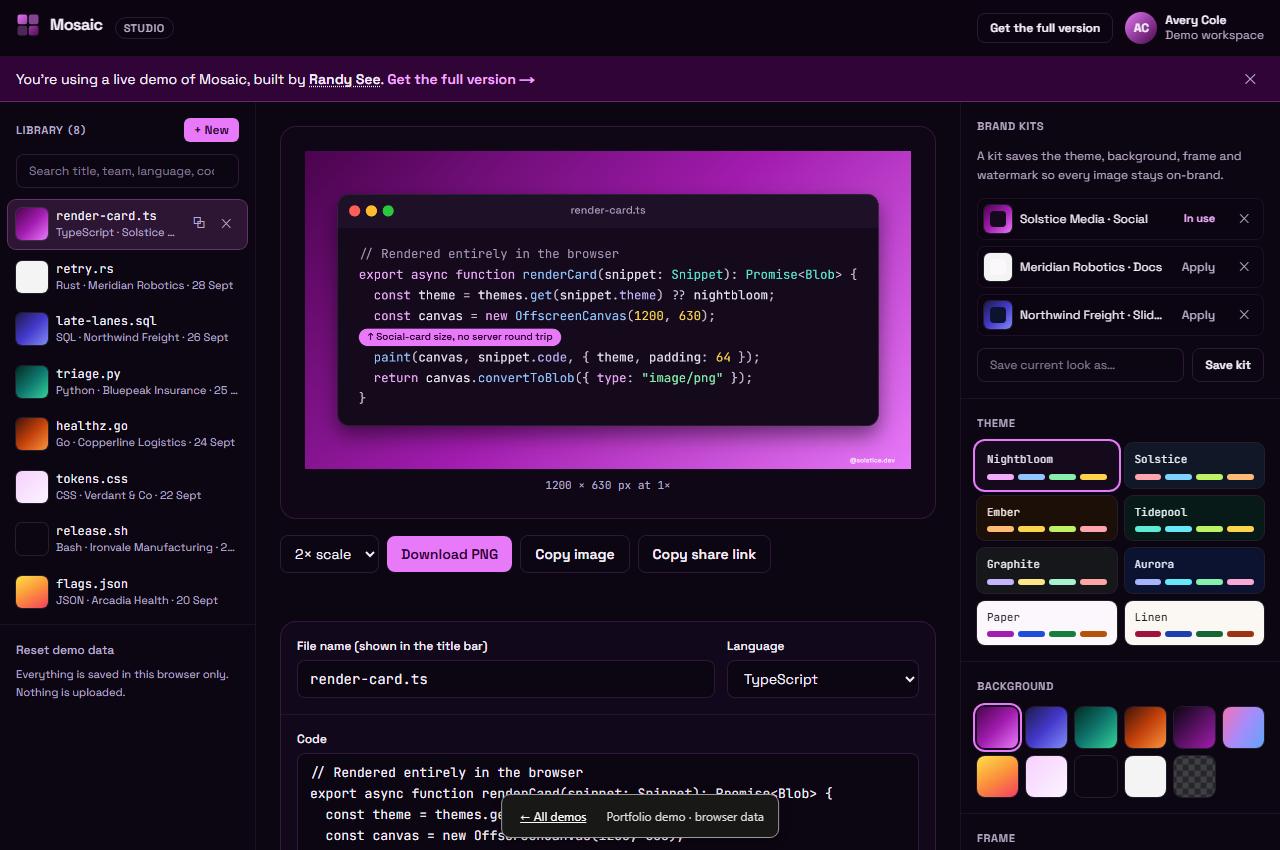Click the Save kit button
Screen dimensions: 1280x850
click(1228, 365)
